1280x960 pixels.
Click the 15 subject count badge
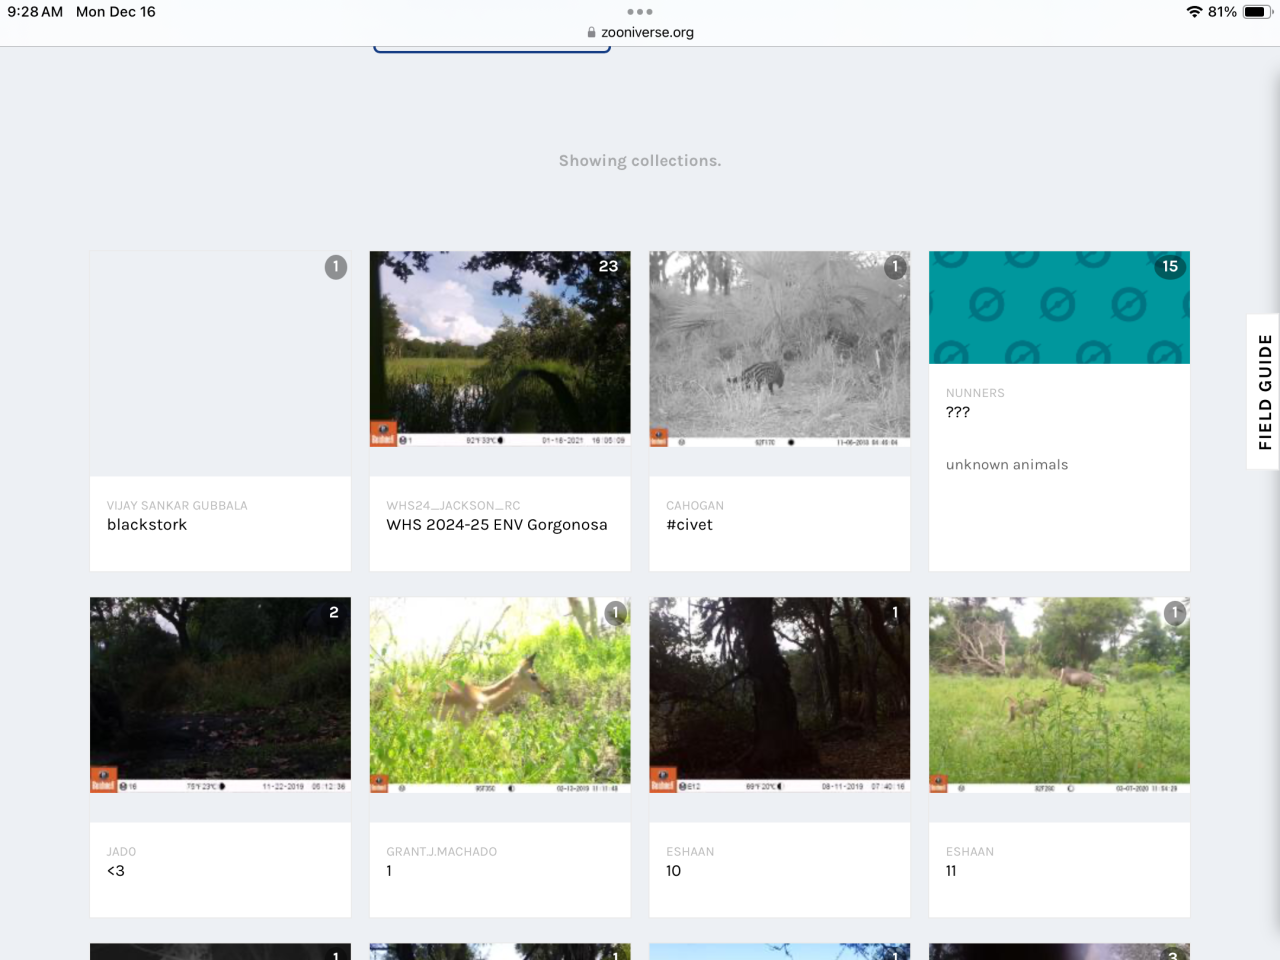[1170, 266]
